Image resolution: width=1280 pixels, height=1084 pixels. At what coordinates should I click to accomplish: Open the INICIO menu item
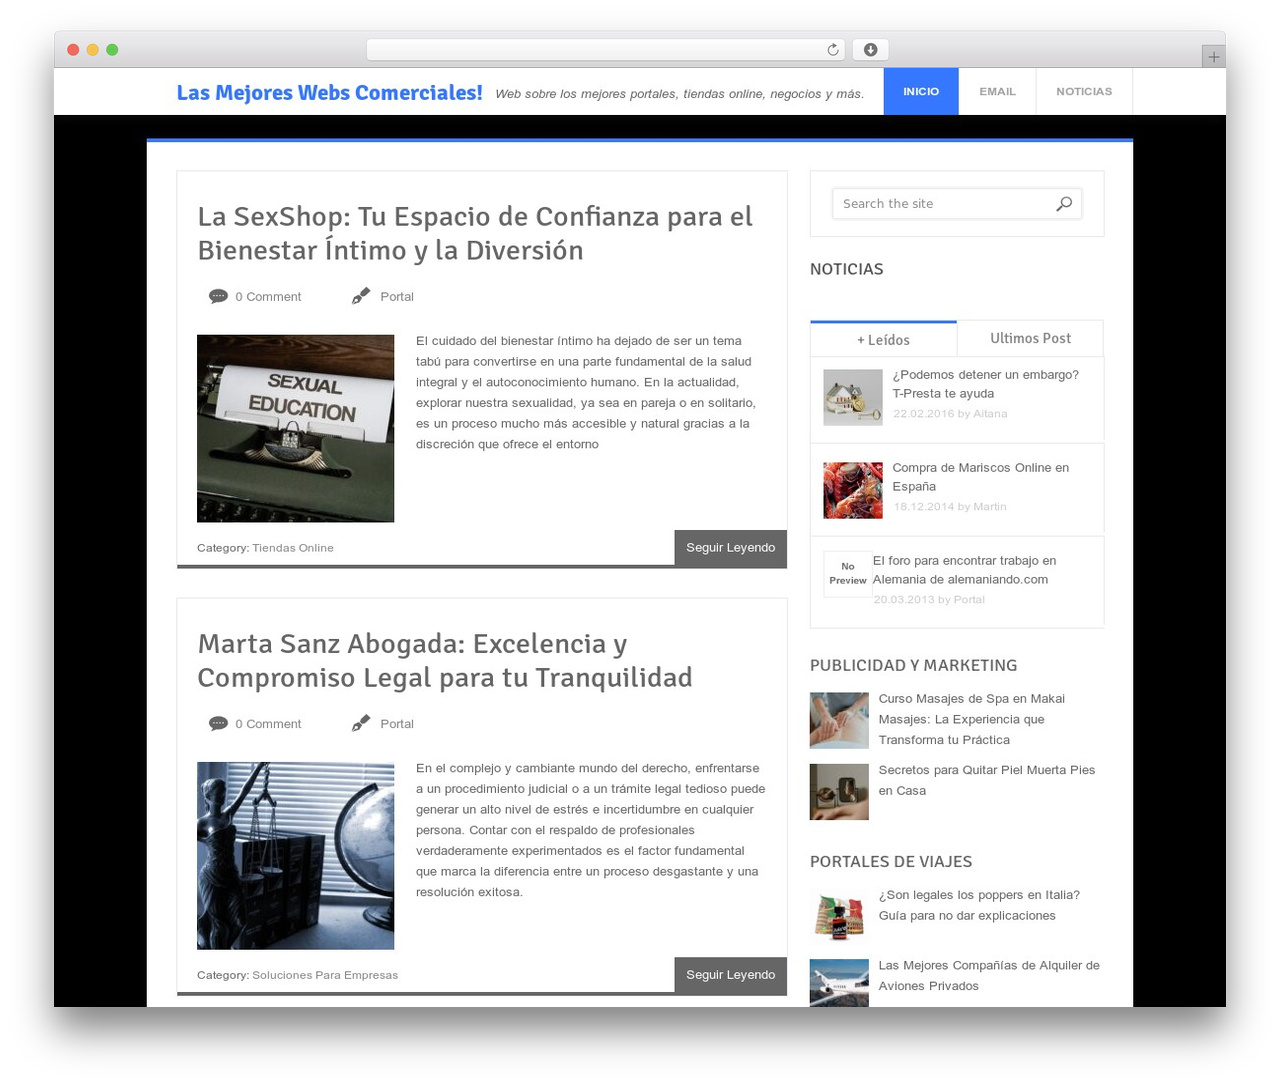pos(921,91)
